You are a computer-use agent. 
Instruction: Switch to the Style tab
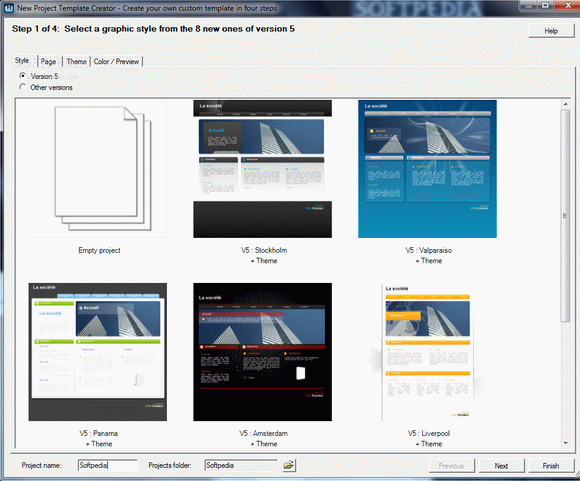click(22, 61)
